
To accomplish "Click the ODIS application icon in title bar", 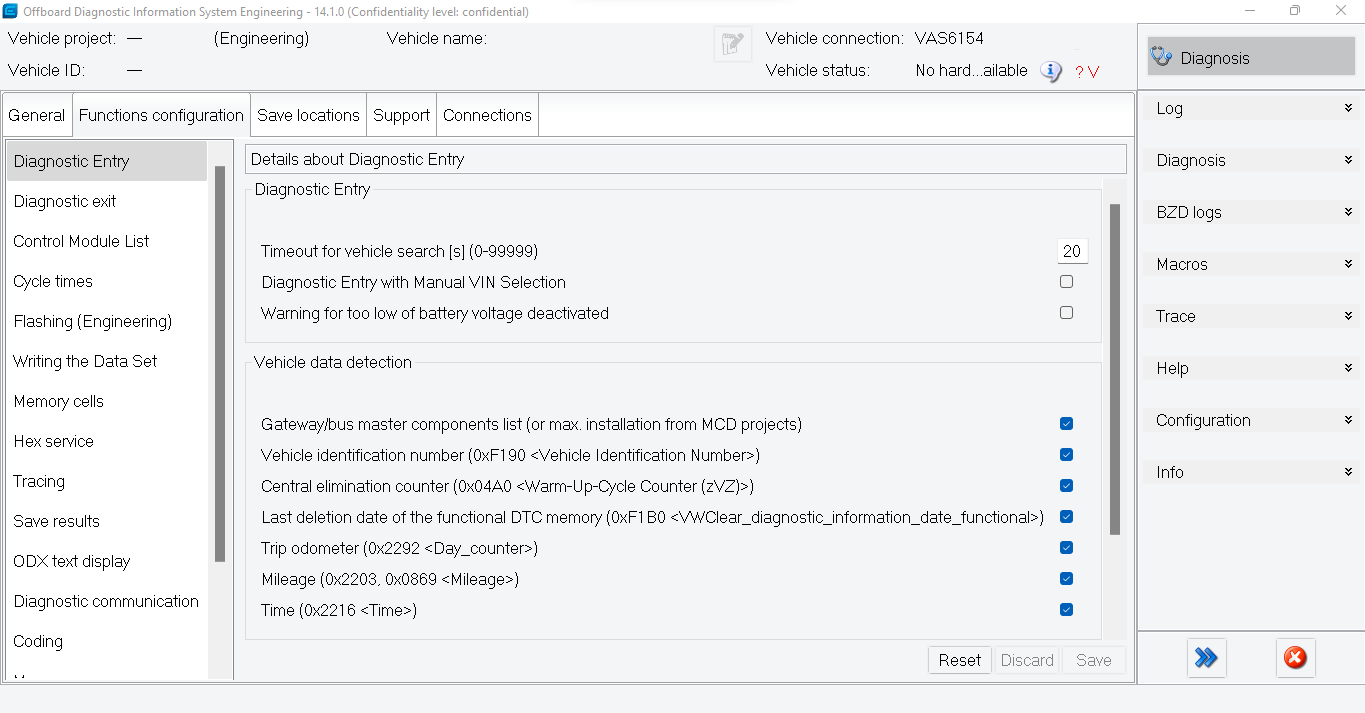I will 9,11.
